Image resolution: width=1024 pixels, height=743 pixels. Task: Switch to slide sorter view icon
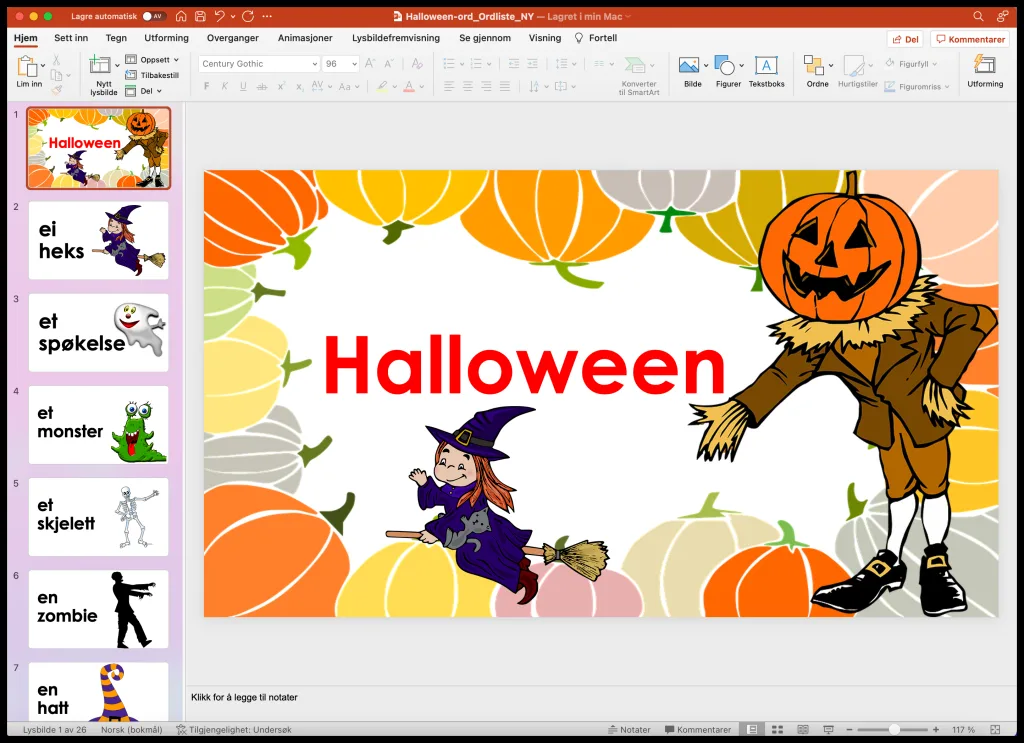point(776,730)
